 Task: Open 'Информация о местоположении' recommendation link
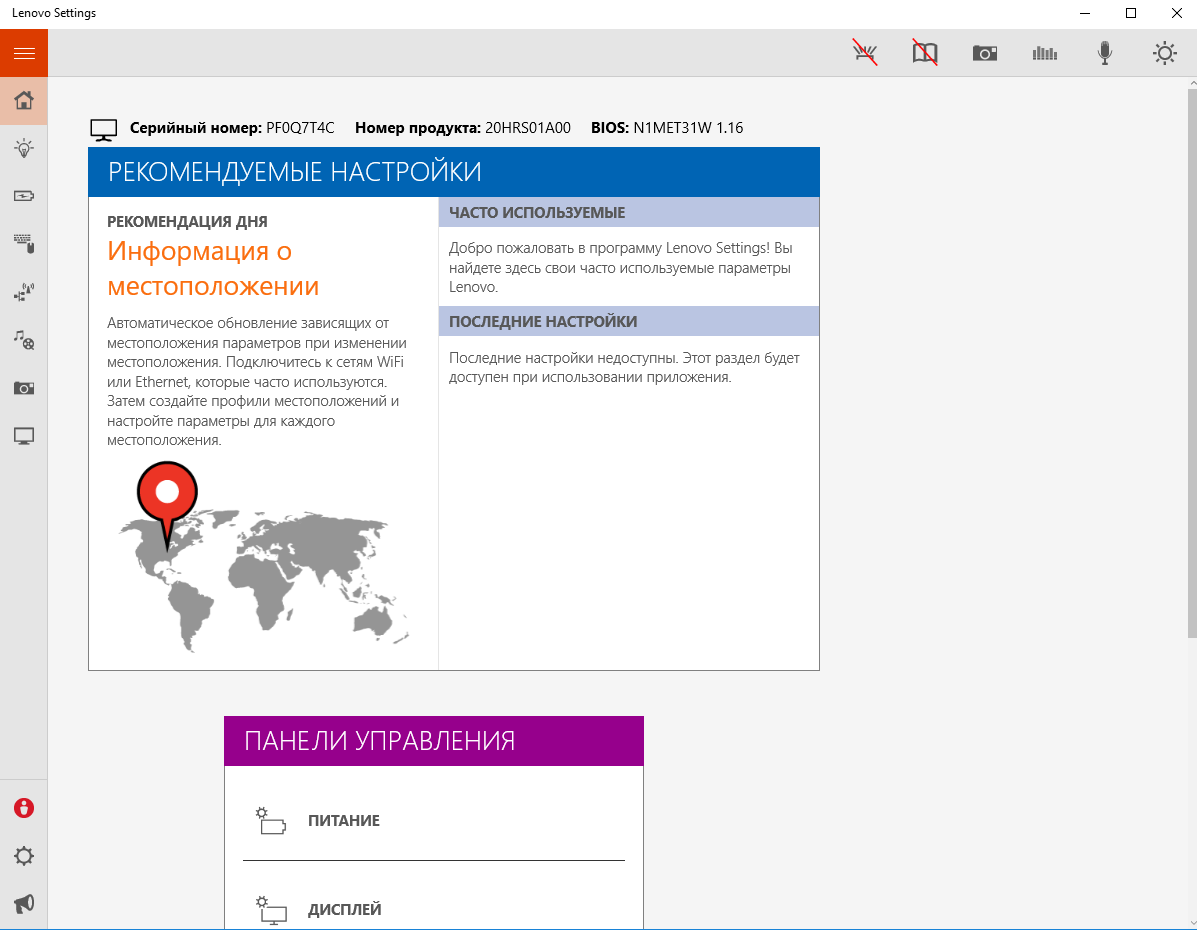click(213, 268)
